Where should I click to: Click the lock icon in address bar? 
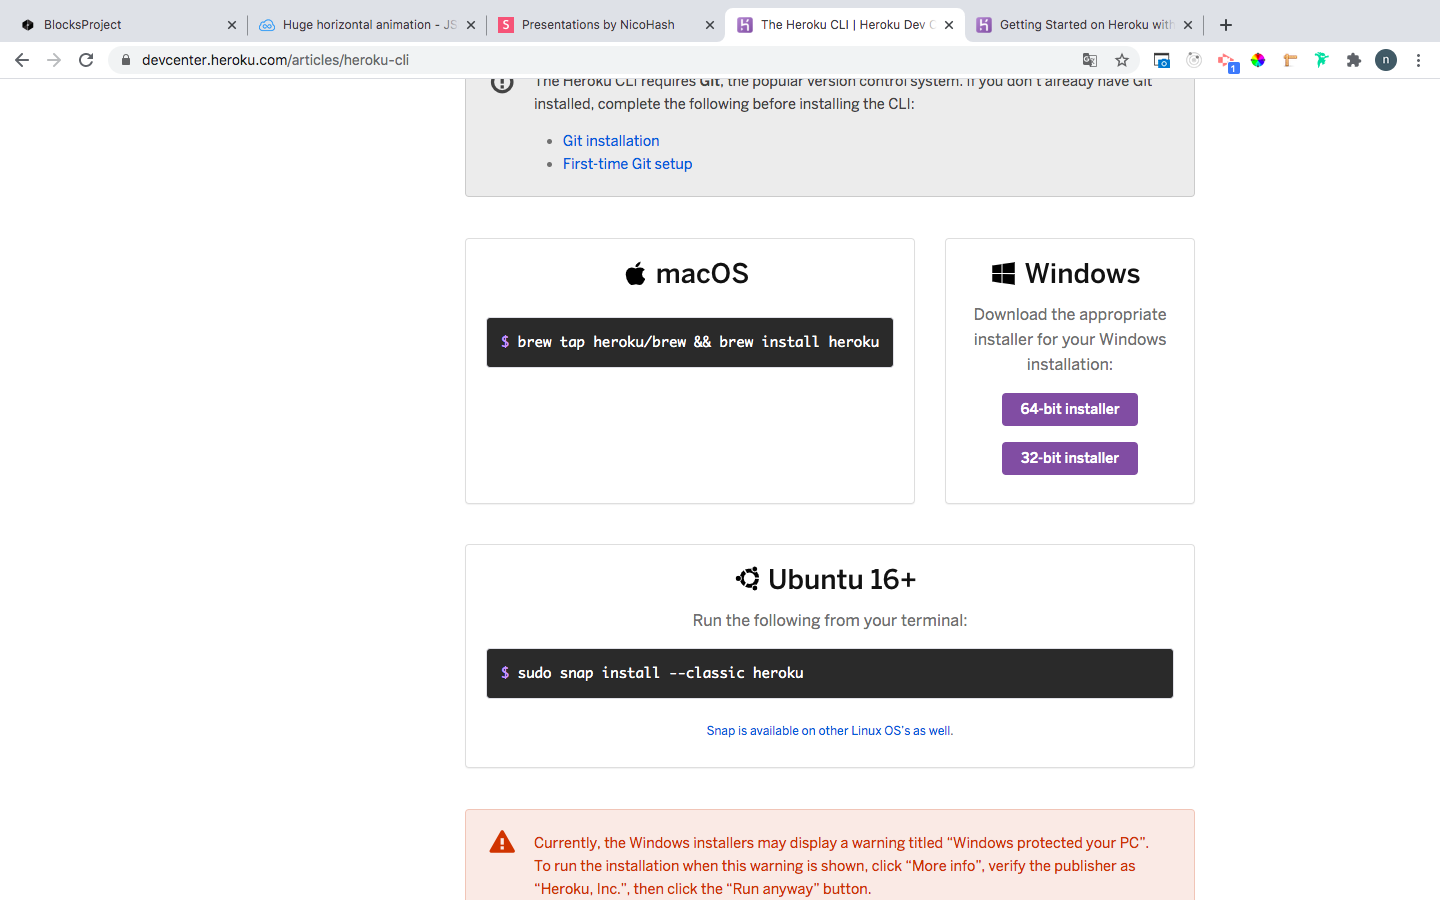[126, 60]
